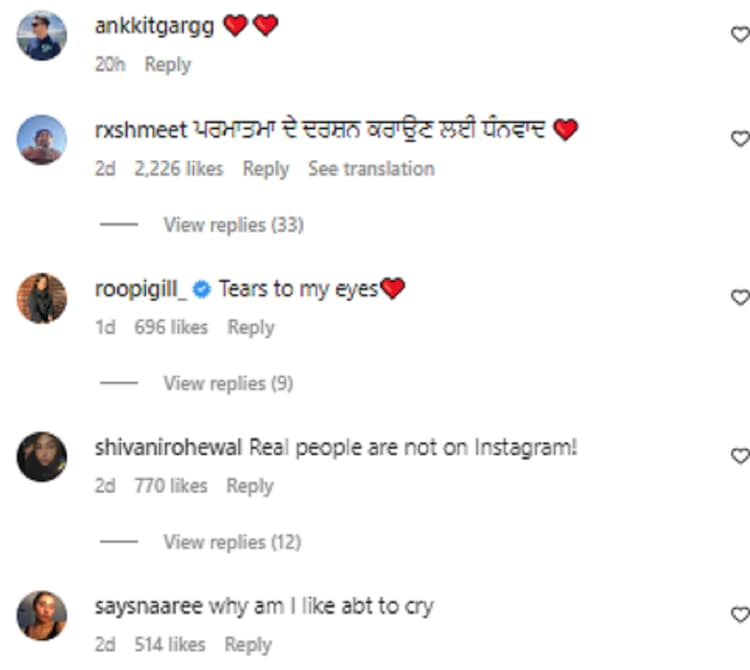The width and height of the screenshot is (750, 670).
Task: Expand View replies (9) under roopigill_
Action: pyautogui.click(x=228, y=383)
